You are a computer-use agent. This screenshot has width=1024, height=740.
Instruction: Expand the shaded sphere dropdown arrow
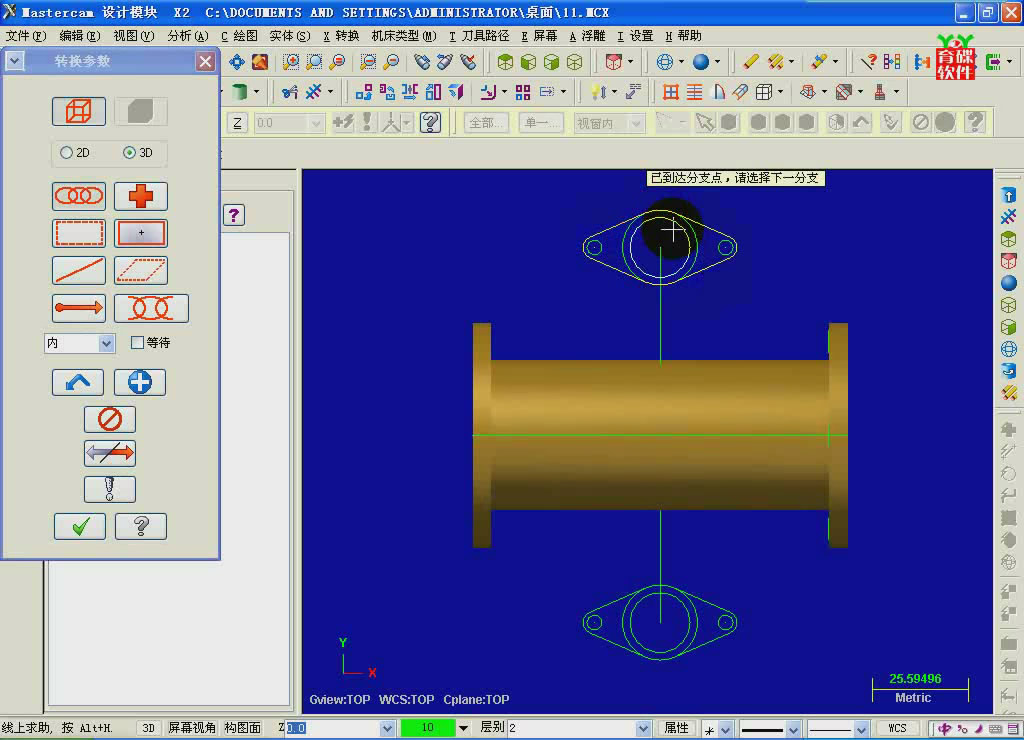(x=717, y=62)
